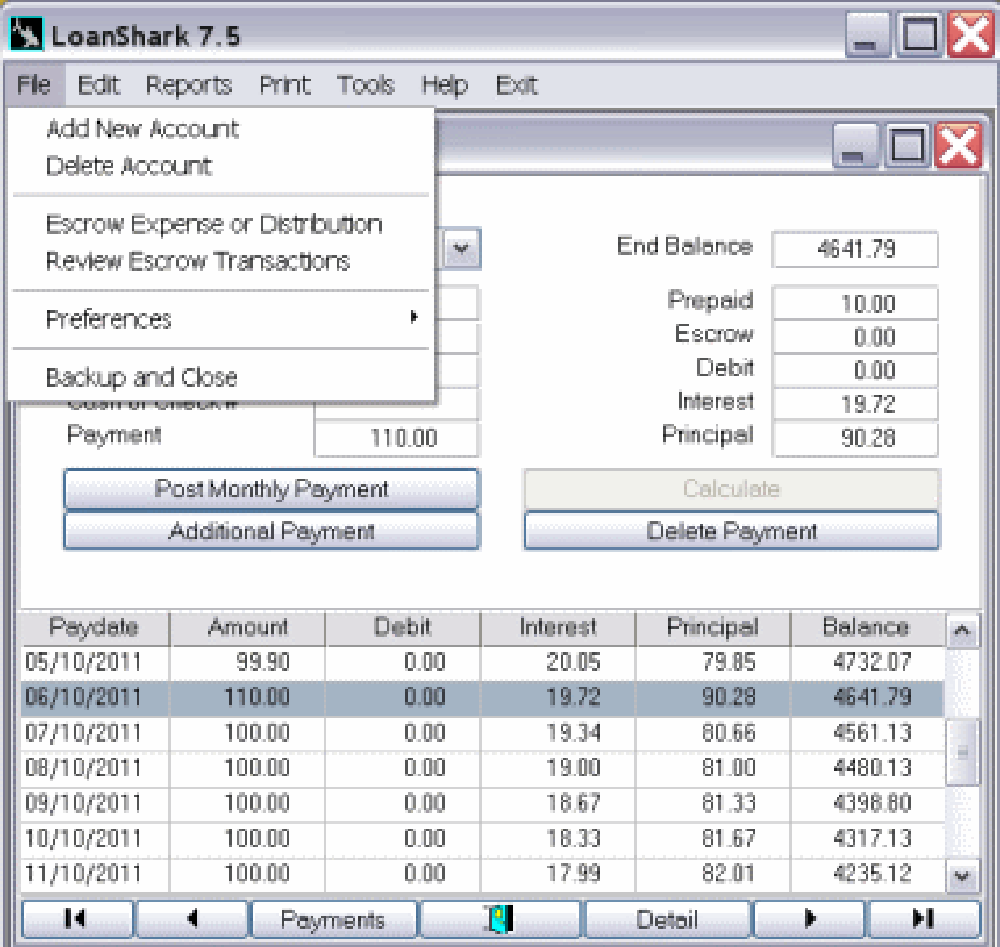Screen dimensions: 1000x947
Task: Open the Tools menu
Action: (x=366, y=85)
